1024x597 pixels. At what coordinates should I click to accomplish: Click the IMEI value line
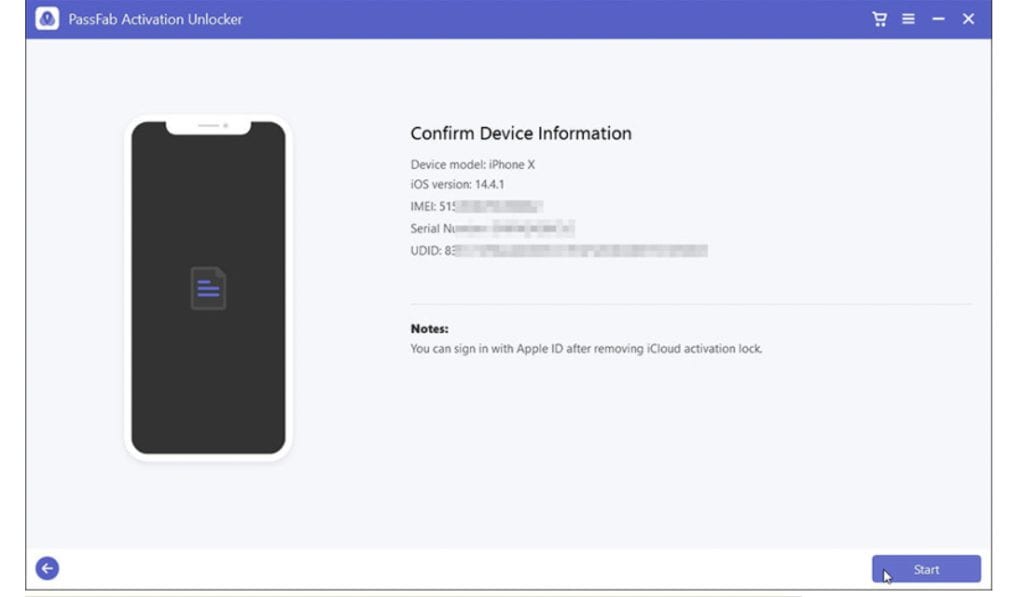477,206
